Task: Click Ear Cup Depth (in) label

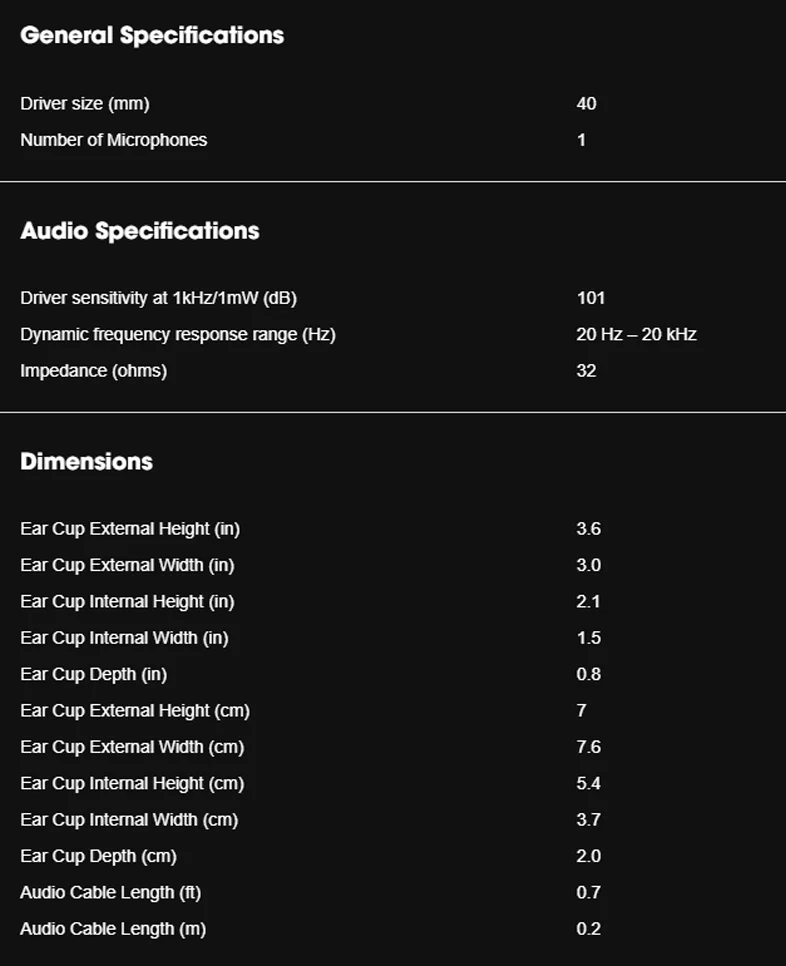Action: tap(94, 674)
